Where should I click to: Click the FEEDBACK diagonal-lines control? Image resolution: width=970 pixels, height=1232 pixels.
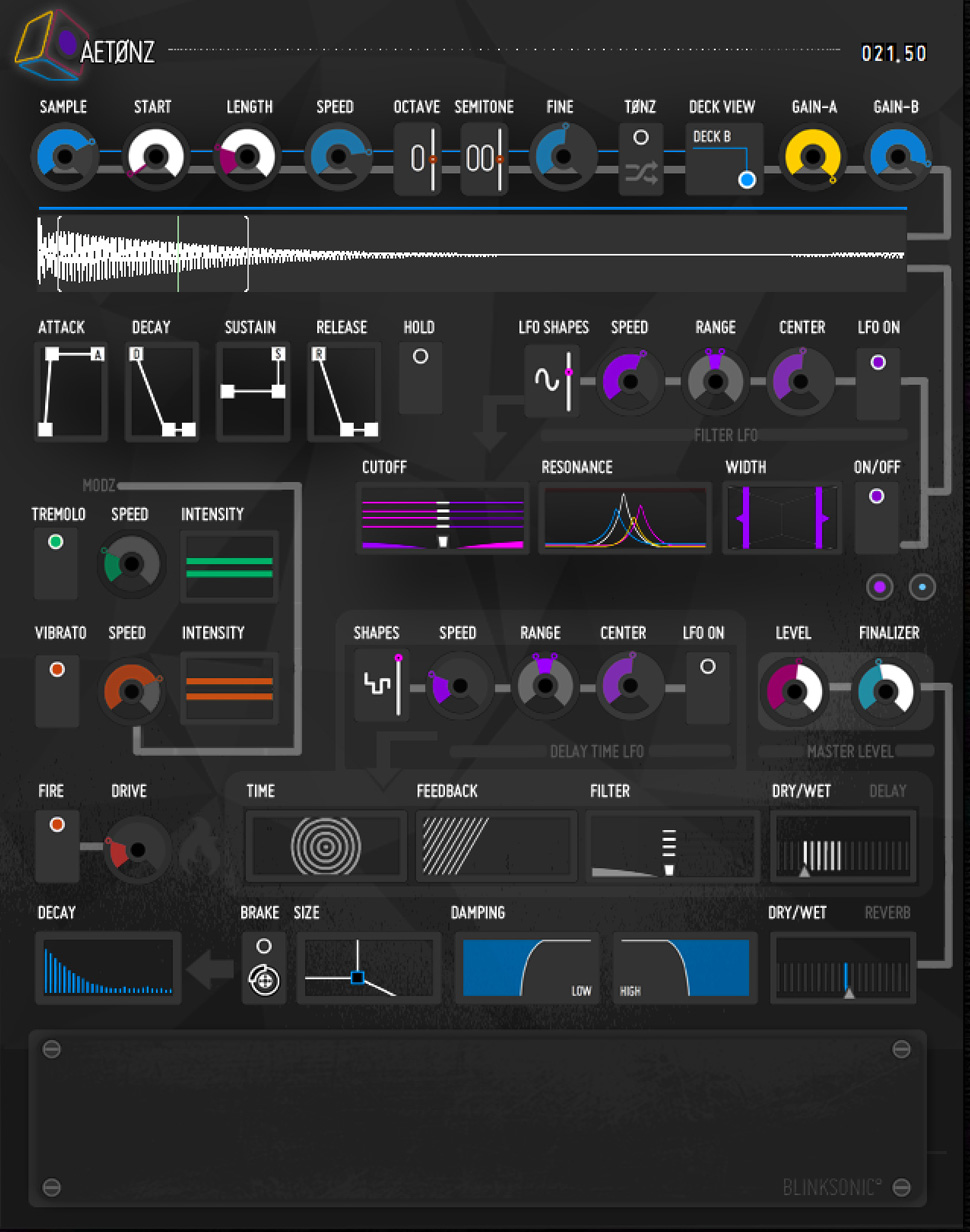point(495,845)
